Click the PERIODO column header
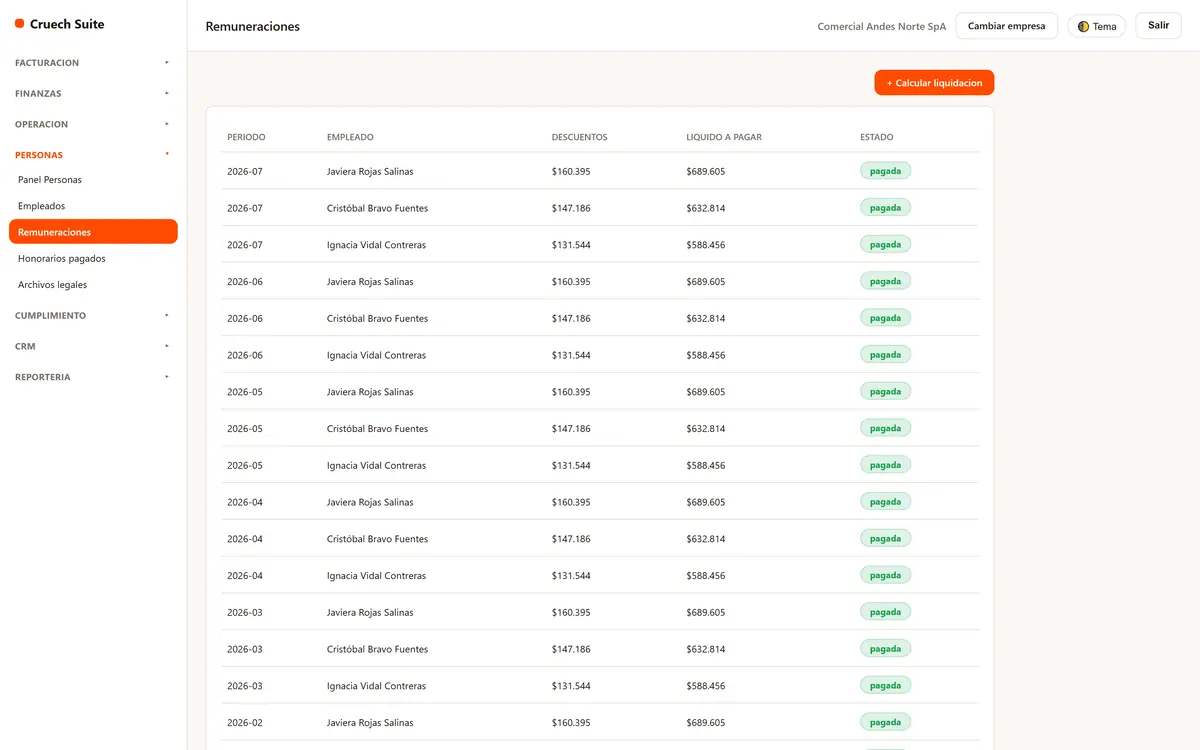 point(246,137)
